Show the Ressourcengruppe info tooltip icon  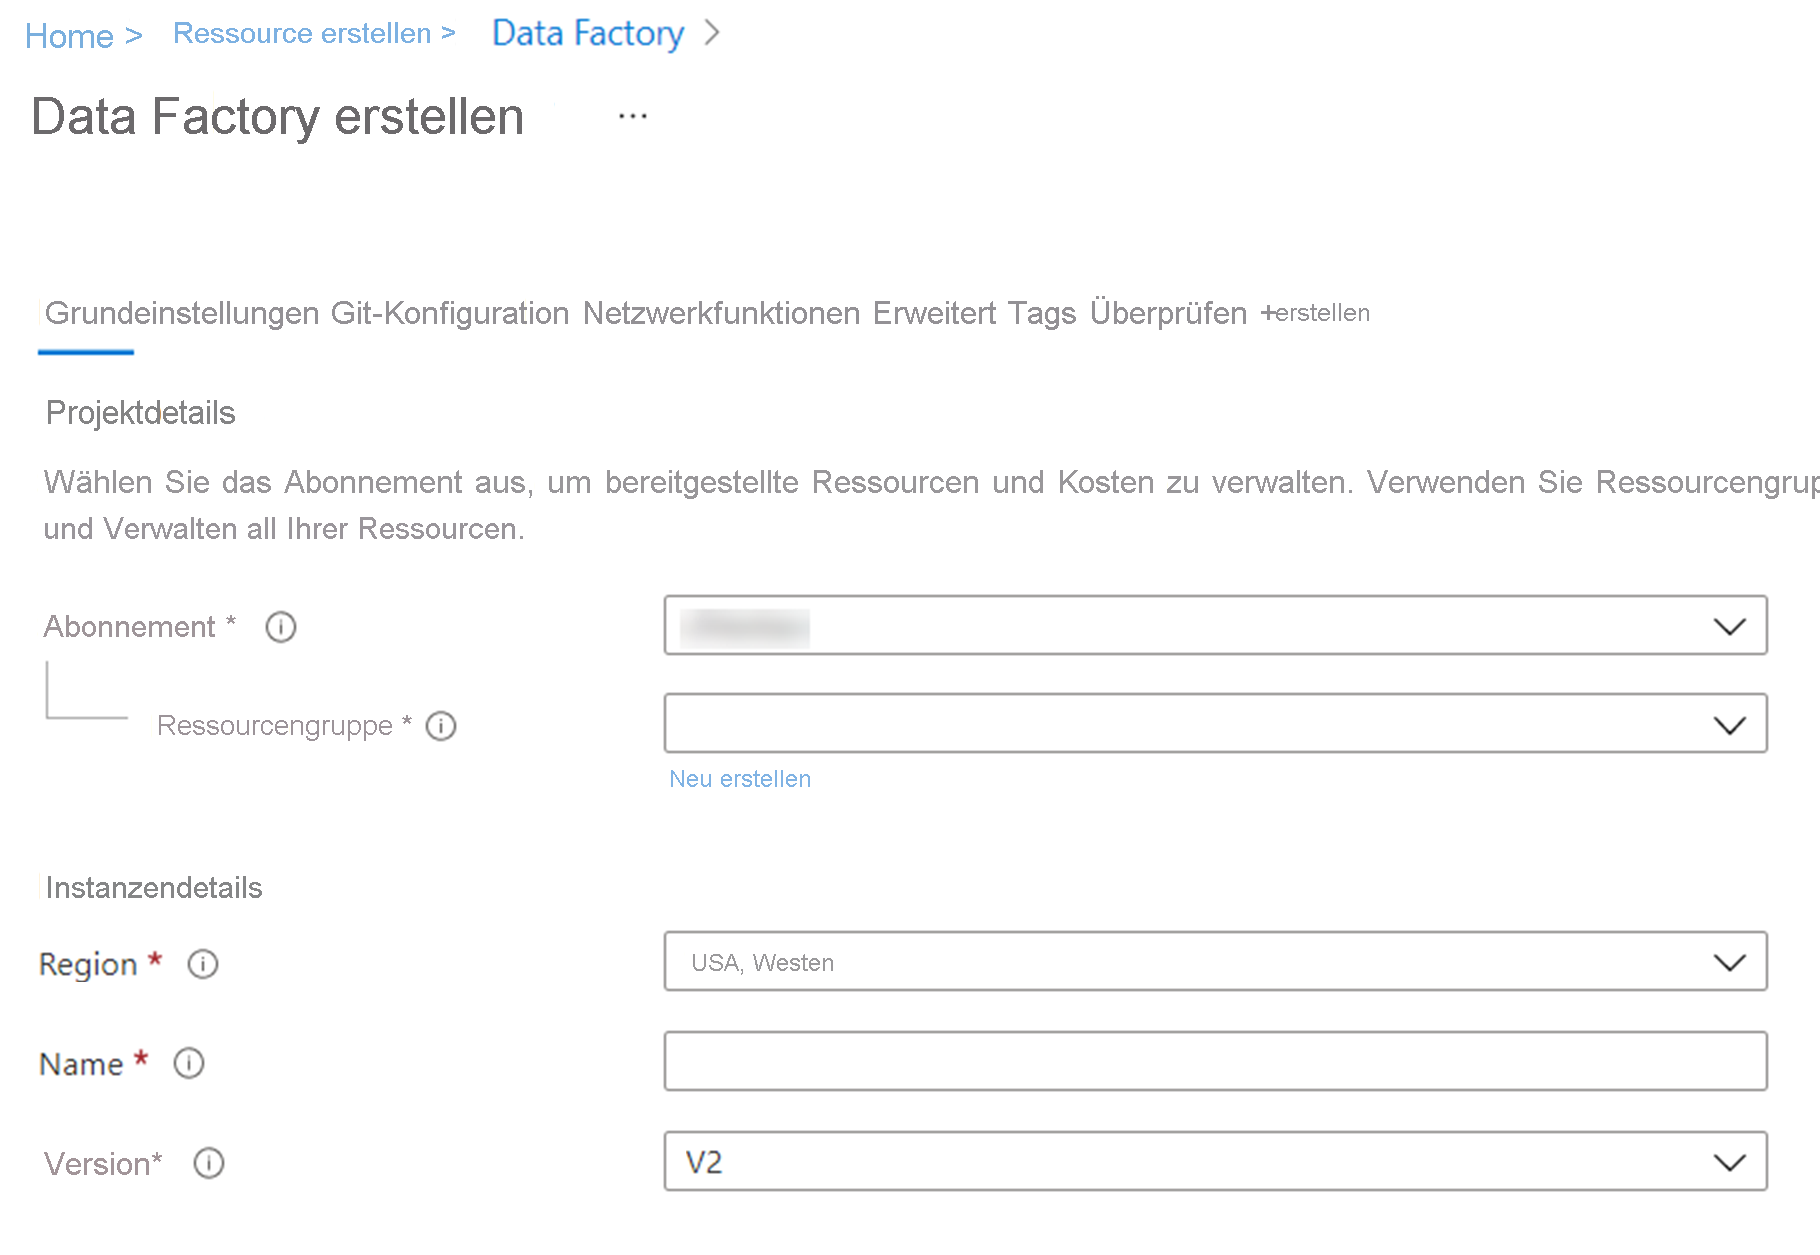point(441,725)
